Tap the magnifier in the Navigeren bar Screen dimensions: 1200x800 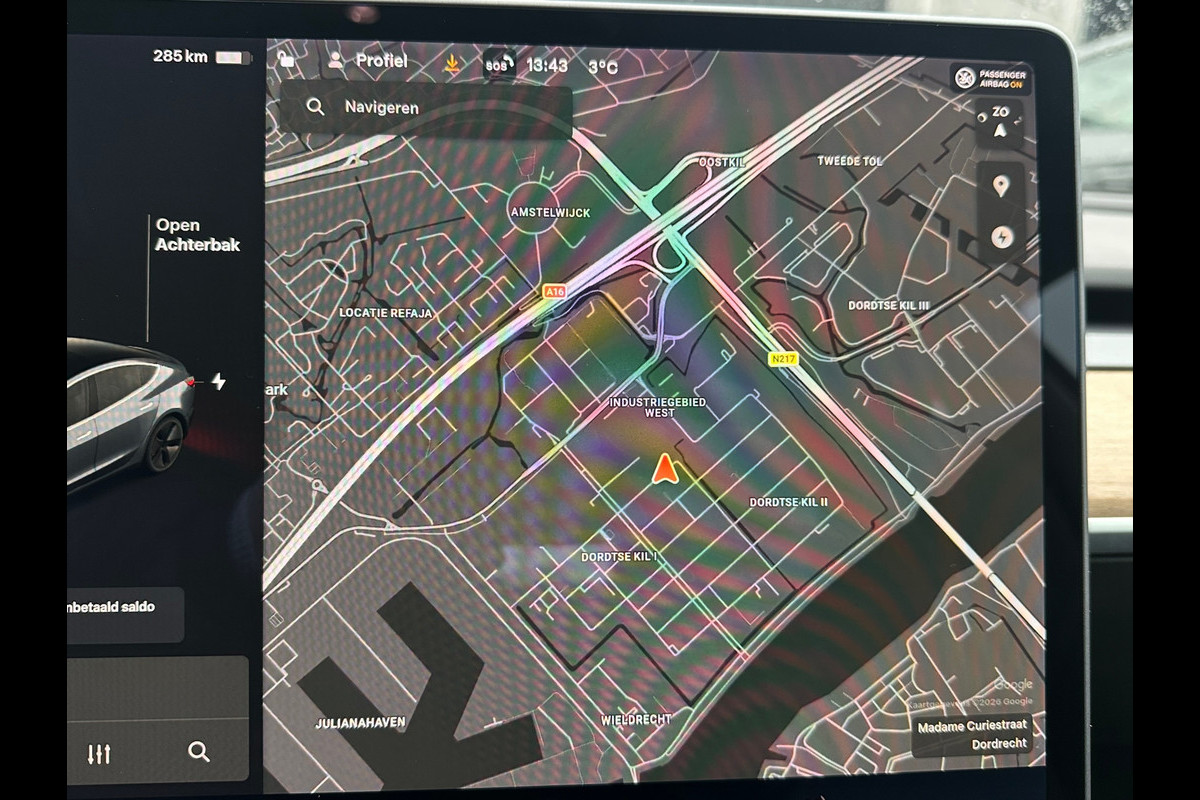coord(315,107)
